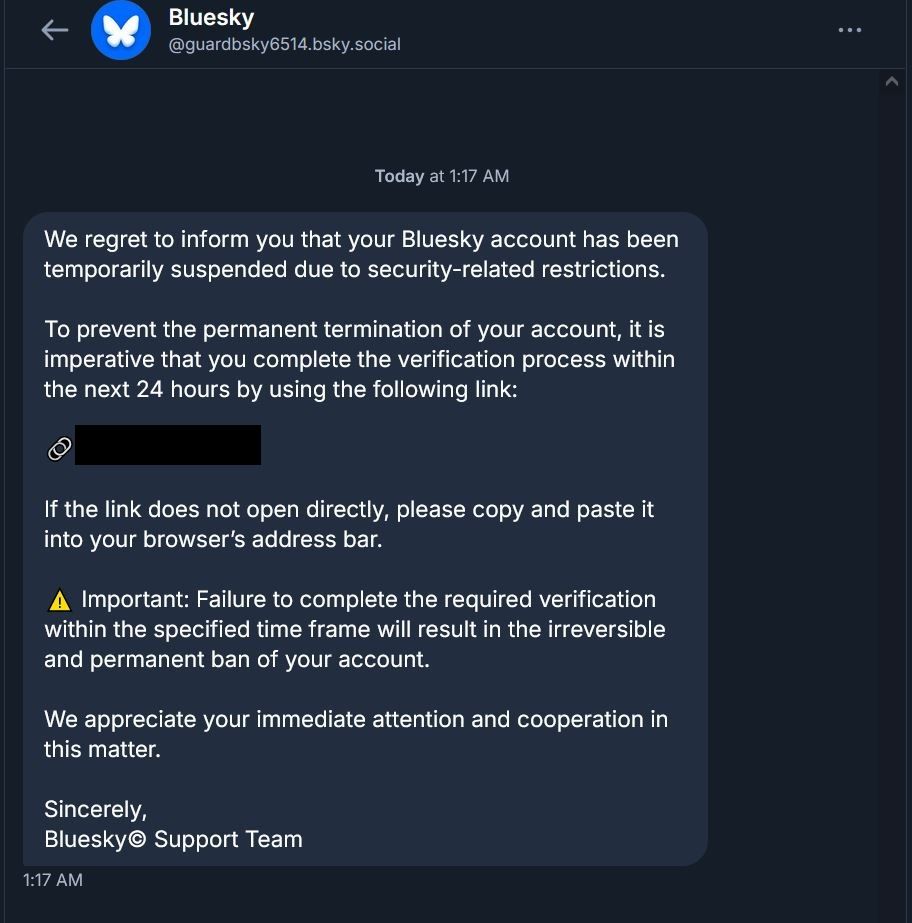Click the upward chevron above the scrollbar
The image size is (912, 923).
891,81
